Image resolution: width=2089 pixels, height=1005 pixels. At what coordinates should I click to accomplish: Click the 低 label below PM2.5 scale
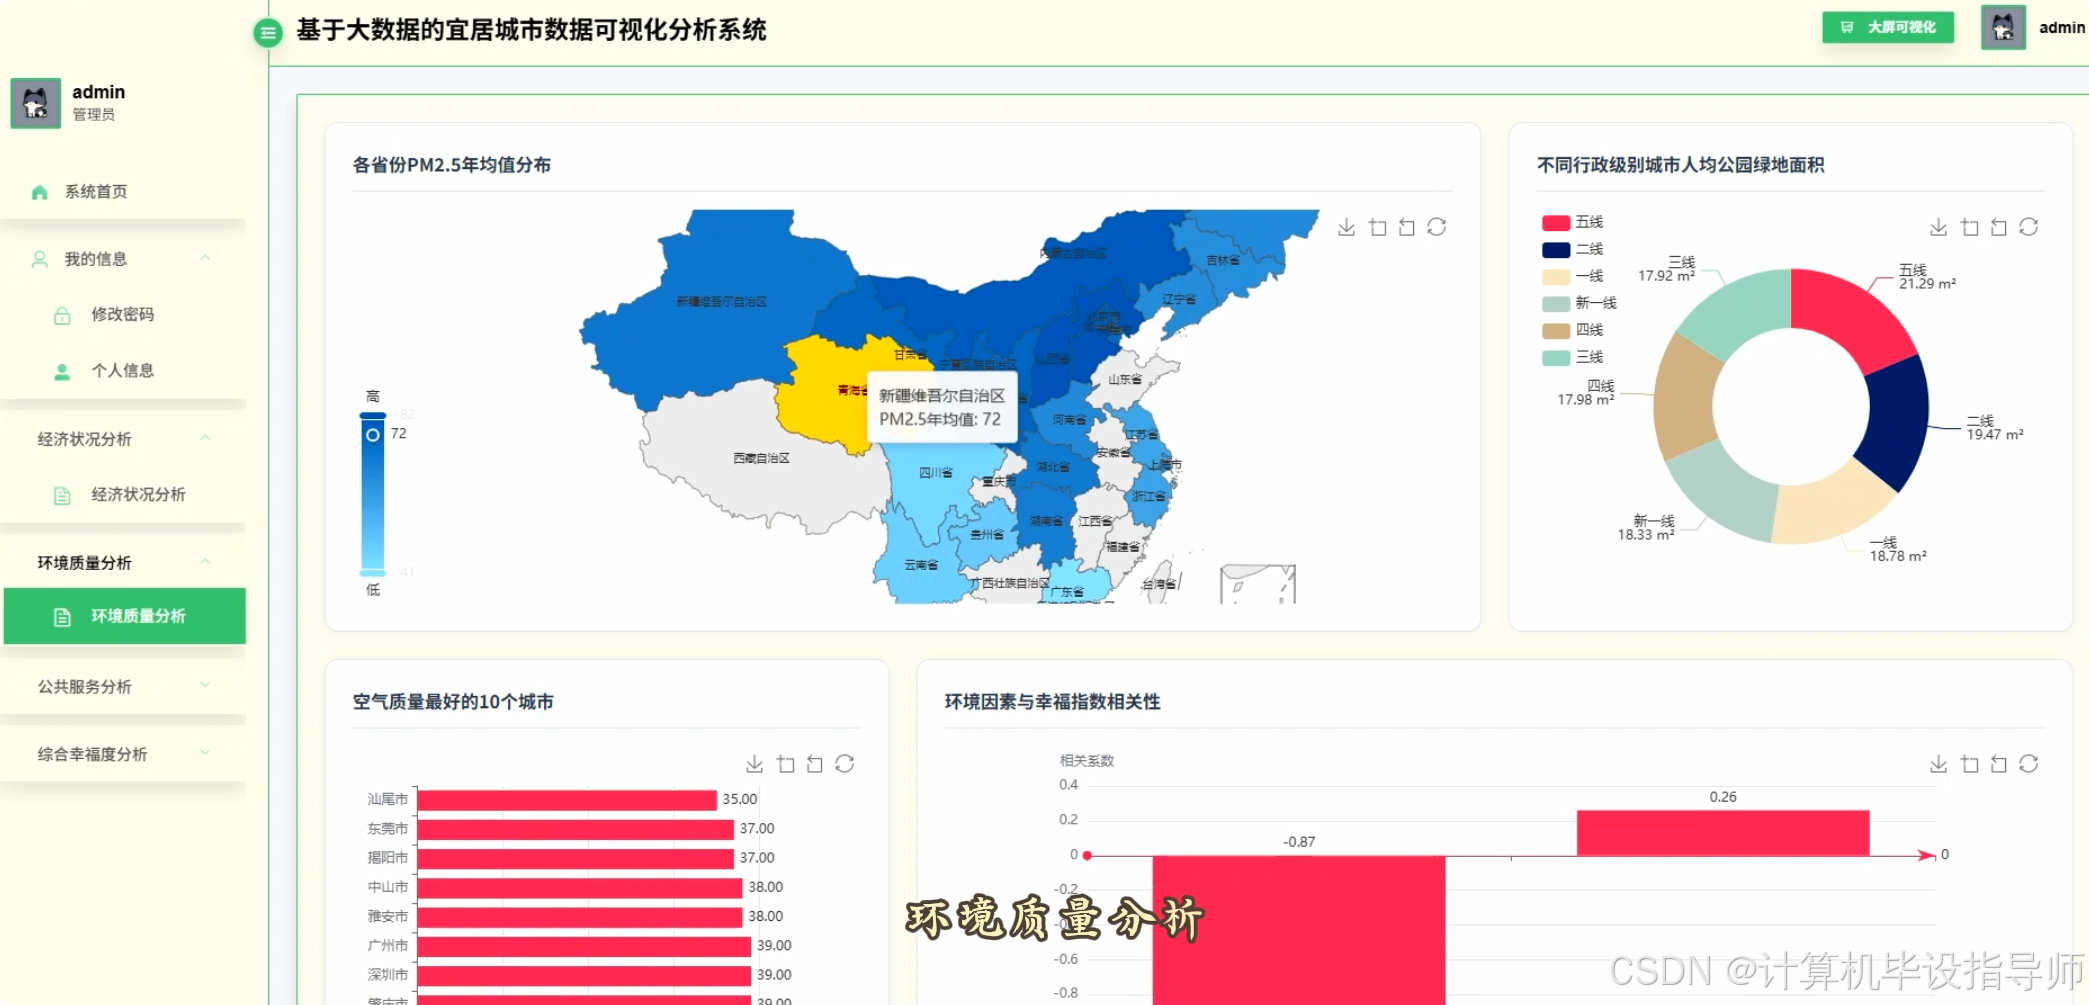(x=373, y=590)
